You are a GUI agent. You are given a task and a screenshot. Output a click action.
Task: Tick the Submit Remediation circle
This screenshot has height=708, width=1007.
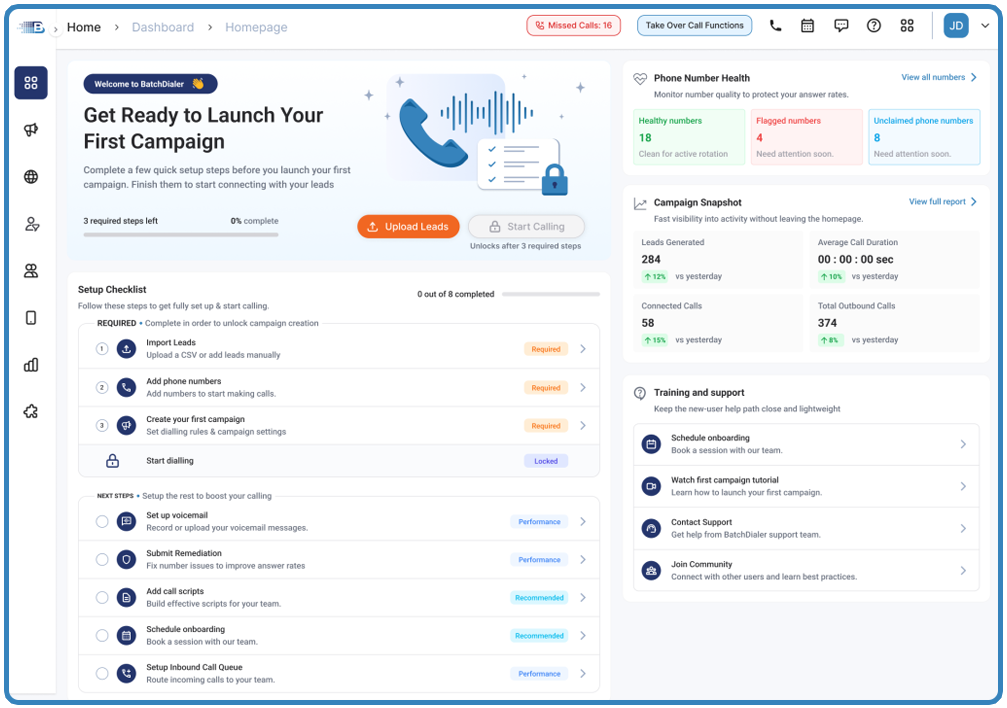[102, 560]
